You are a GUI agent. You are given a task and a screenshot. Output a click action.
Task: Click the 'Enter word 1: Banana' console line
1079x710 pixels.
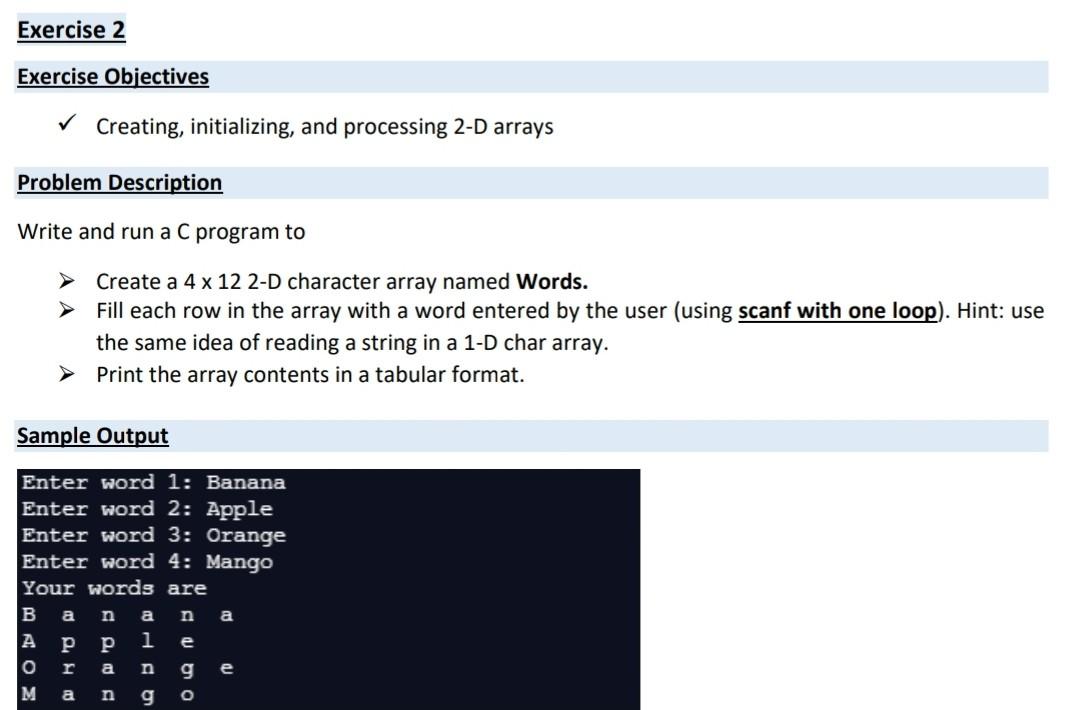point(153,482)
